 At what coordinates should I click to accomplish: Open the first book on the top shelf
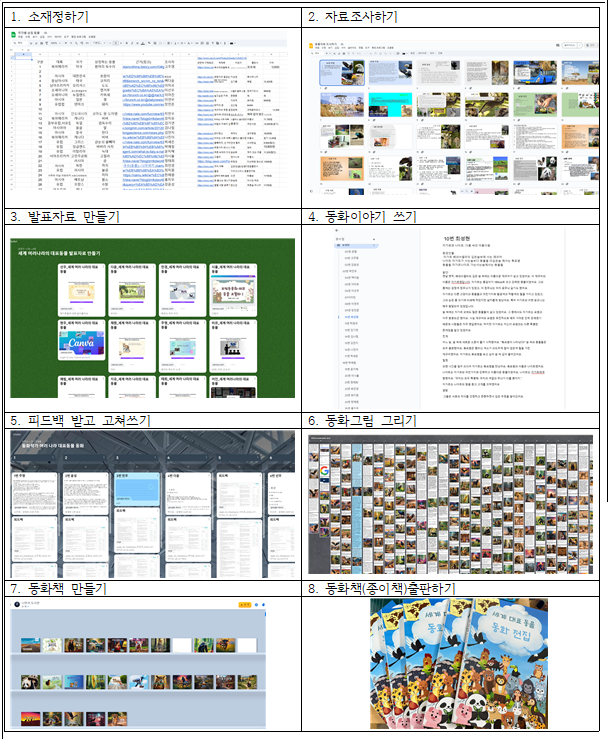pos(30,645)
